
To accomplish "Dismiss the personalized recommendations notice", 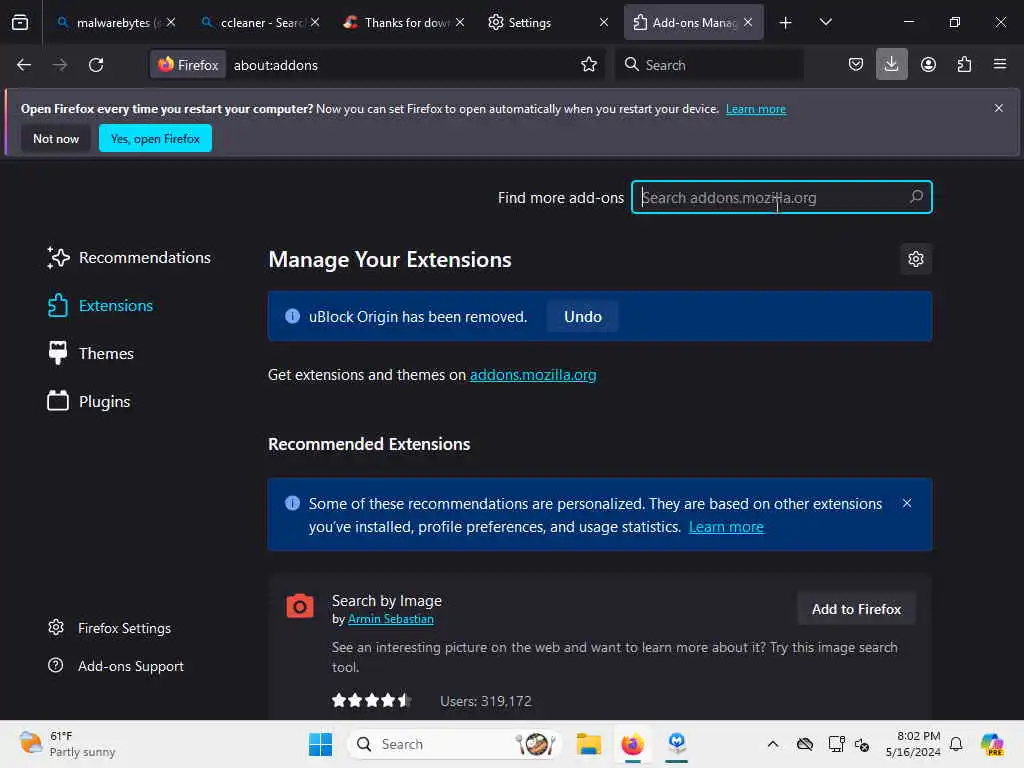I will [906, 504].
